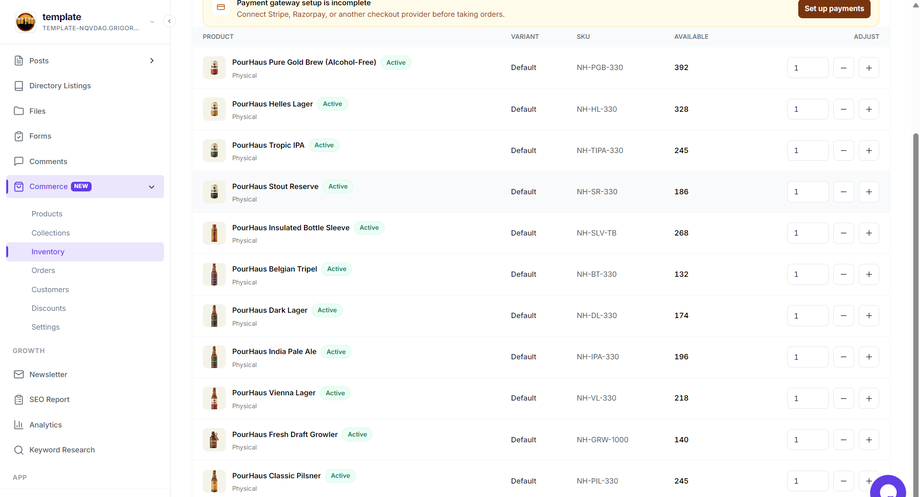Screen dimensions: 920x497
Task: Decrease PourHaus Pure Gold Brew stock with minus
Action: (843, 68)
